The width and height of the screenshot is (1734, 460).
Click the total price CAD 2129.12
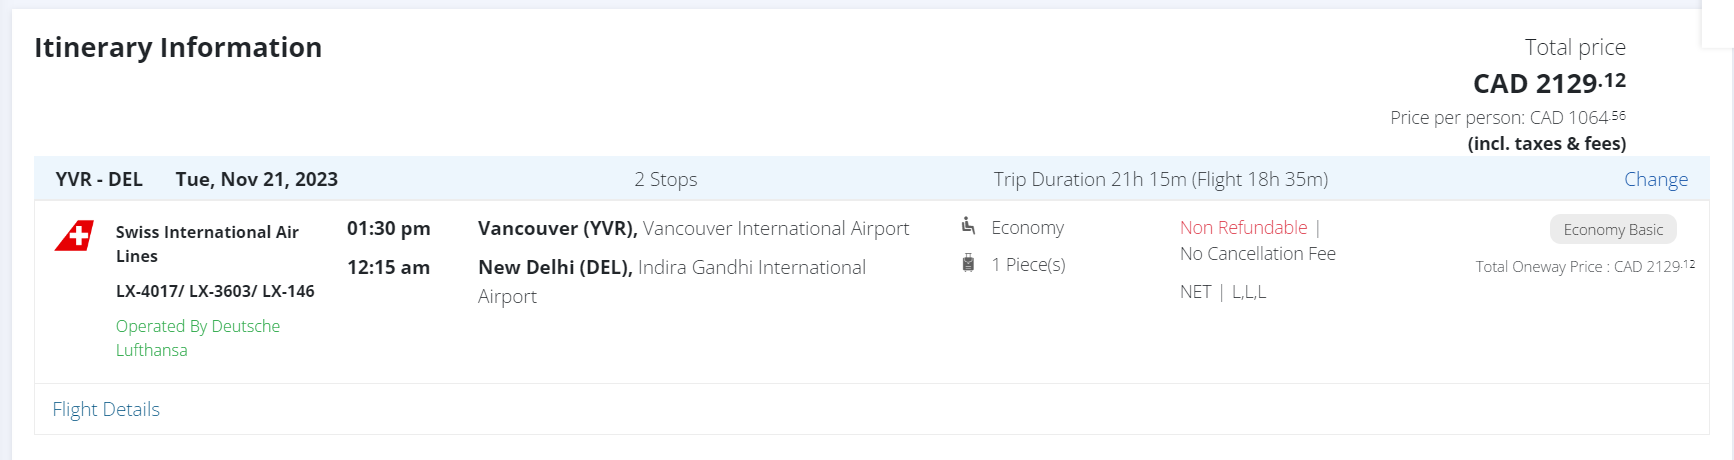[x=1548, y=83]
